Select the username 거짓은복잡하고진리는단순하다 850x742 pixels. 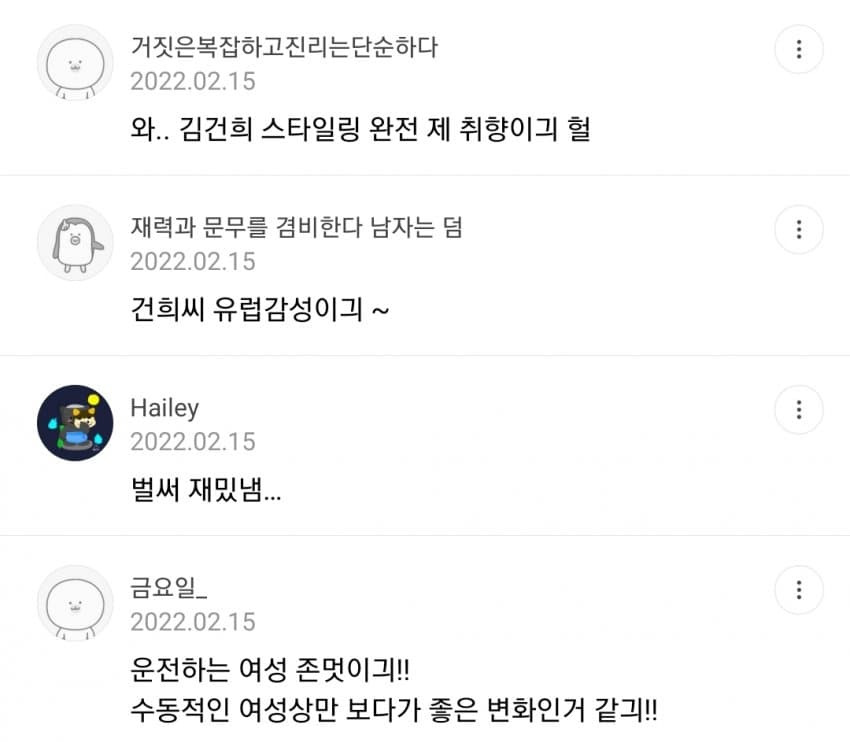pyautogui.click(x=286, y=46)
